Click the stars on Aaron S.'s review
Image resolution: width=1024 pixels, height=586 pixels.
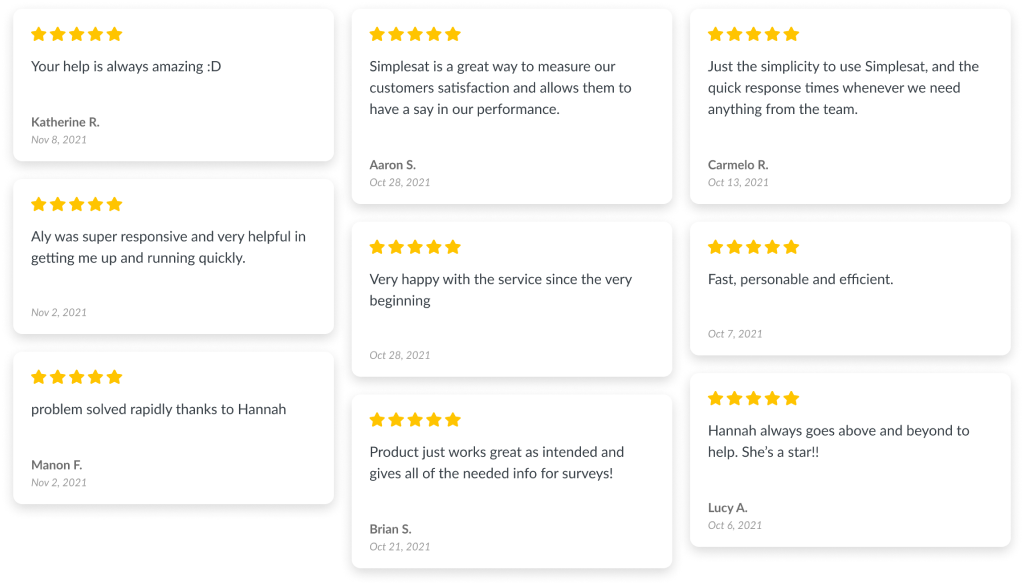pos(415,34)
